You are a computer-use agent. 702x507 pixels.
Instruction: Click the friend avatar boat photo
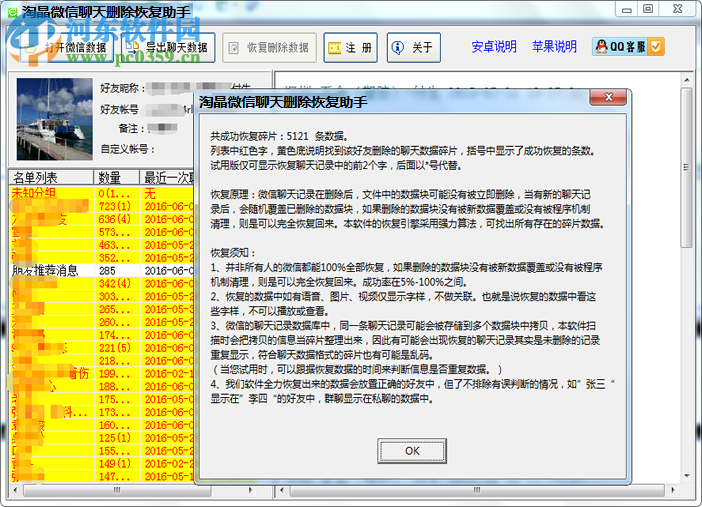pos(55,119)
